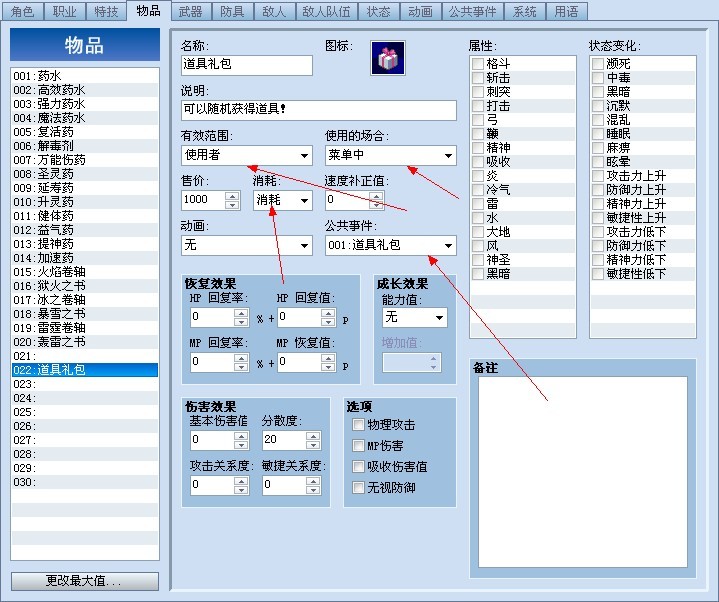Viewport: 719px width, 602px height.
Task: Click the 备注 notes text area
Action: pyautogui.click(x=583, y=472)
